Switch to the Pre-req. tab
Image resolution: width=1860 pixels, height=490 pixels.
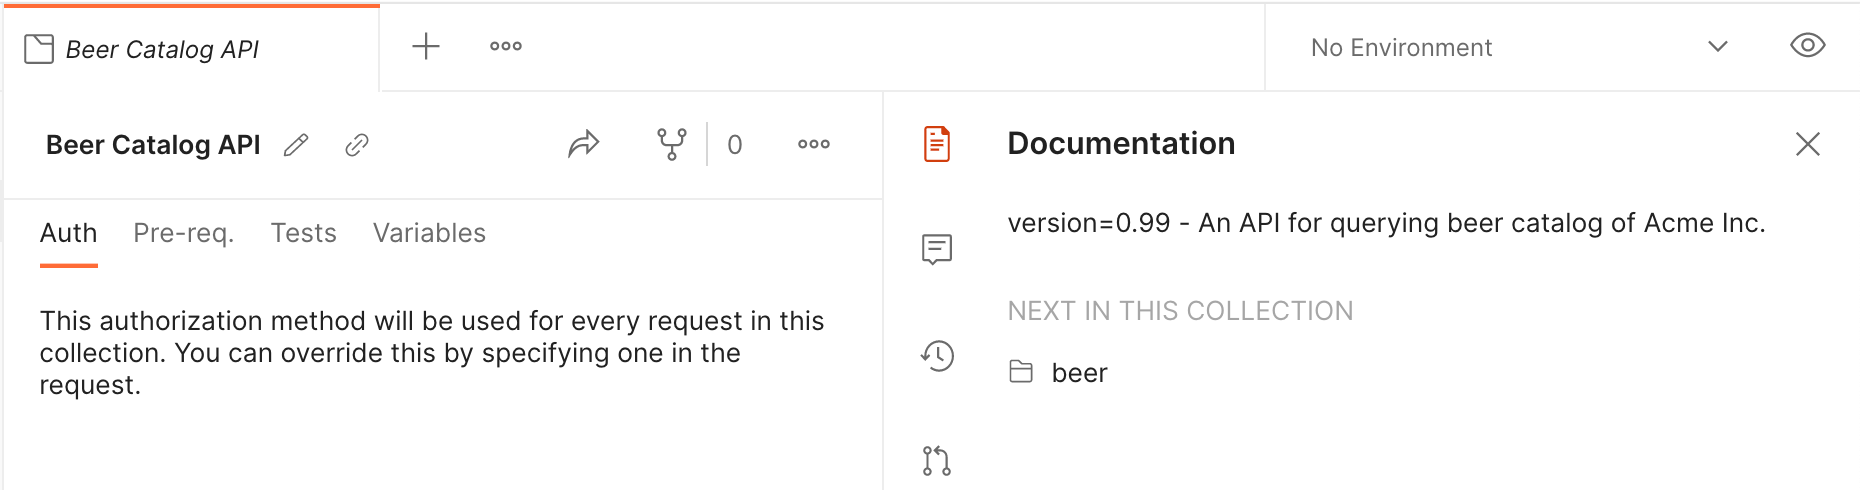pos(184,233)
